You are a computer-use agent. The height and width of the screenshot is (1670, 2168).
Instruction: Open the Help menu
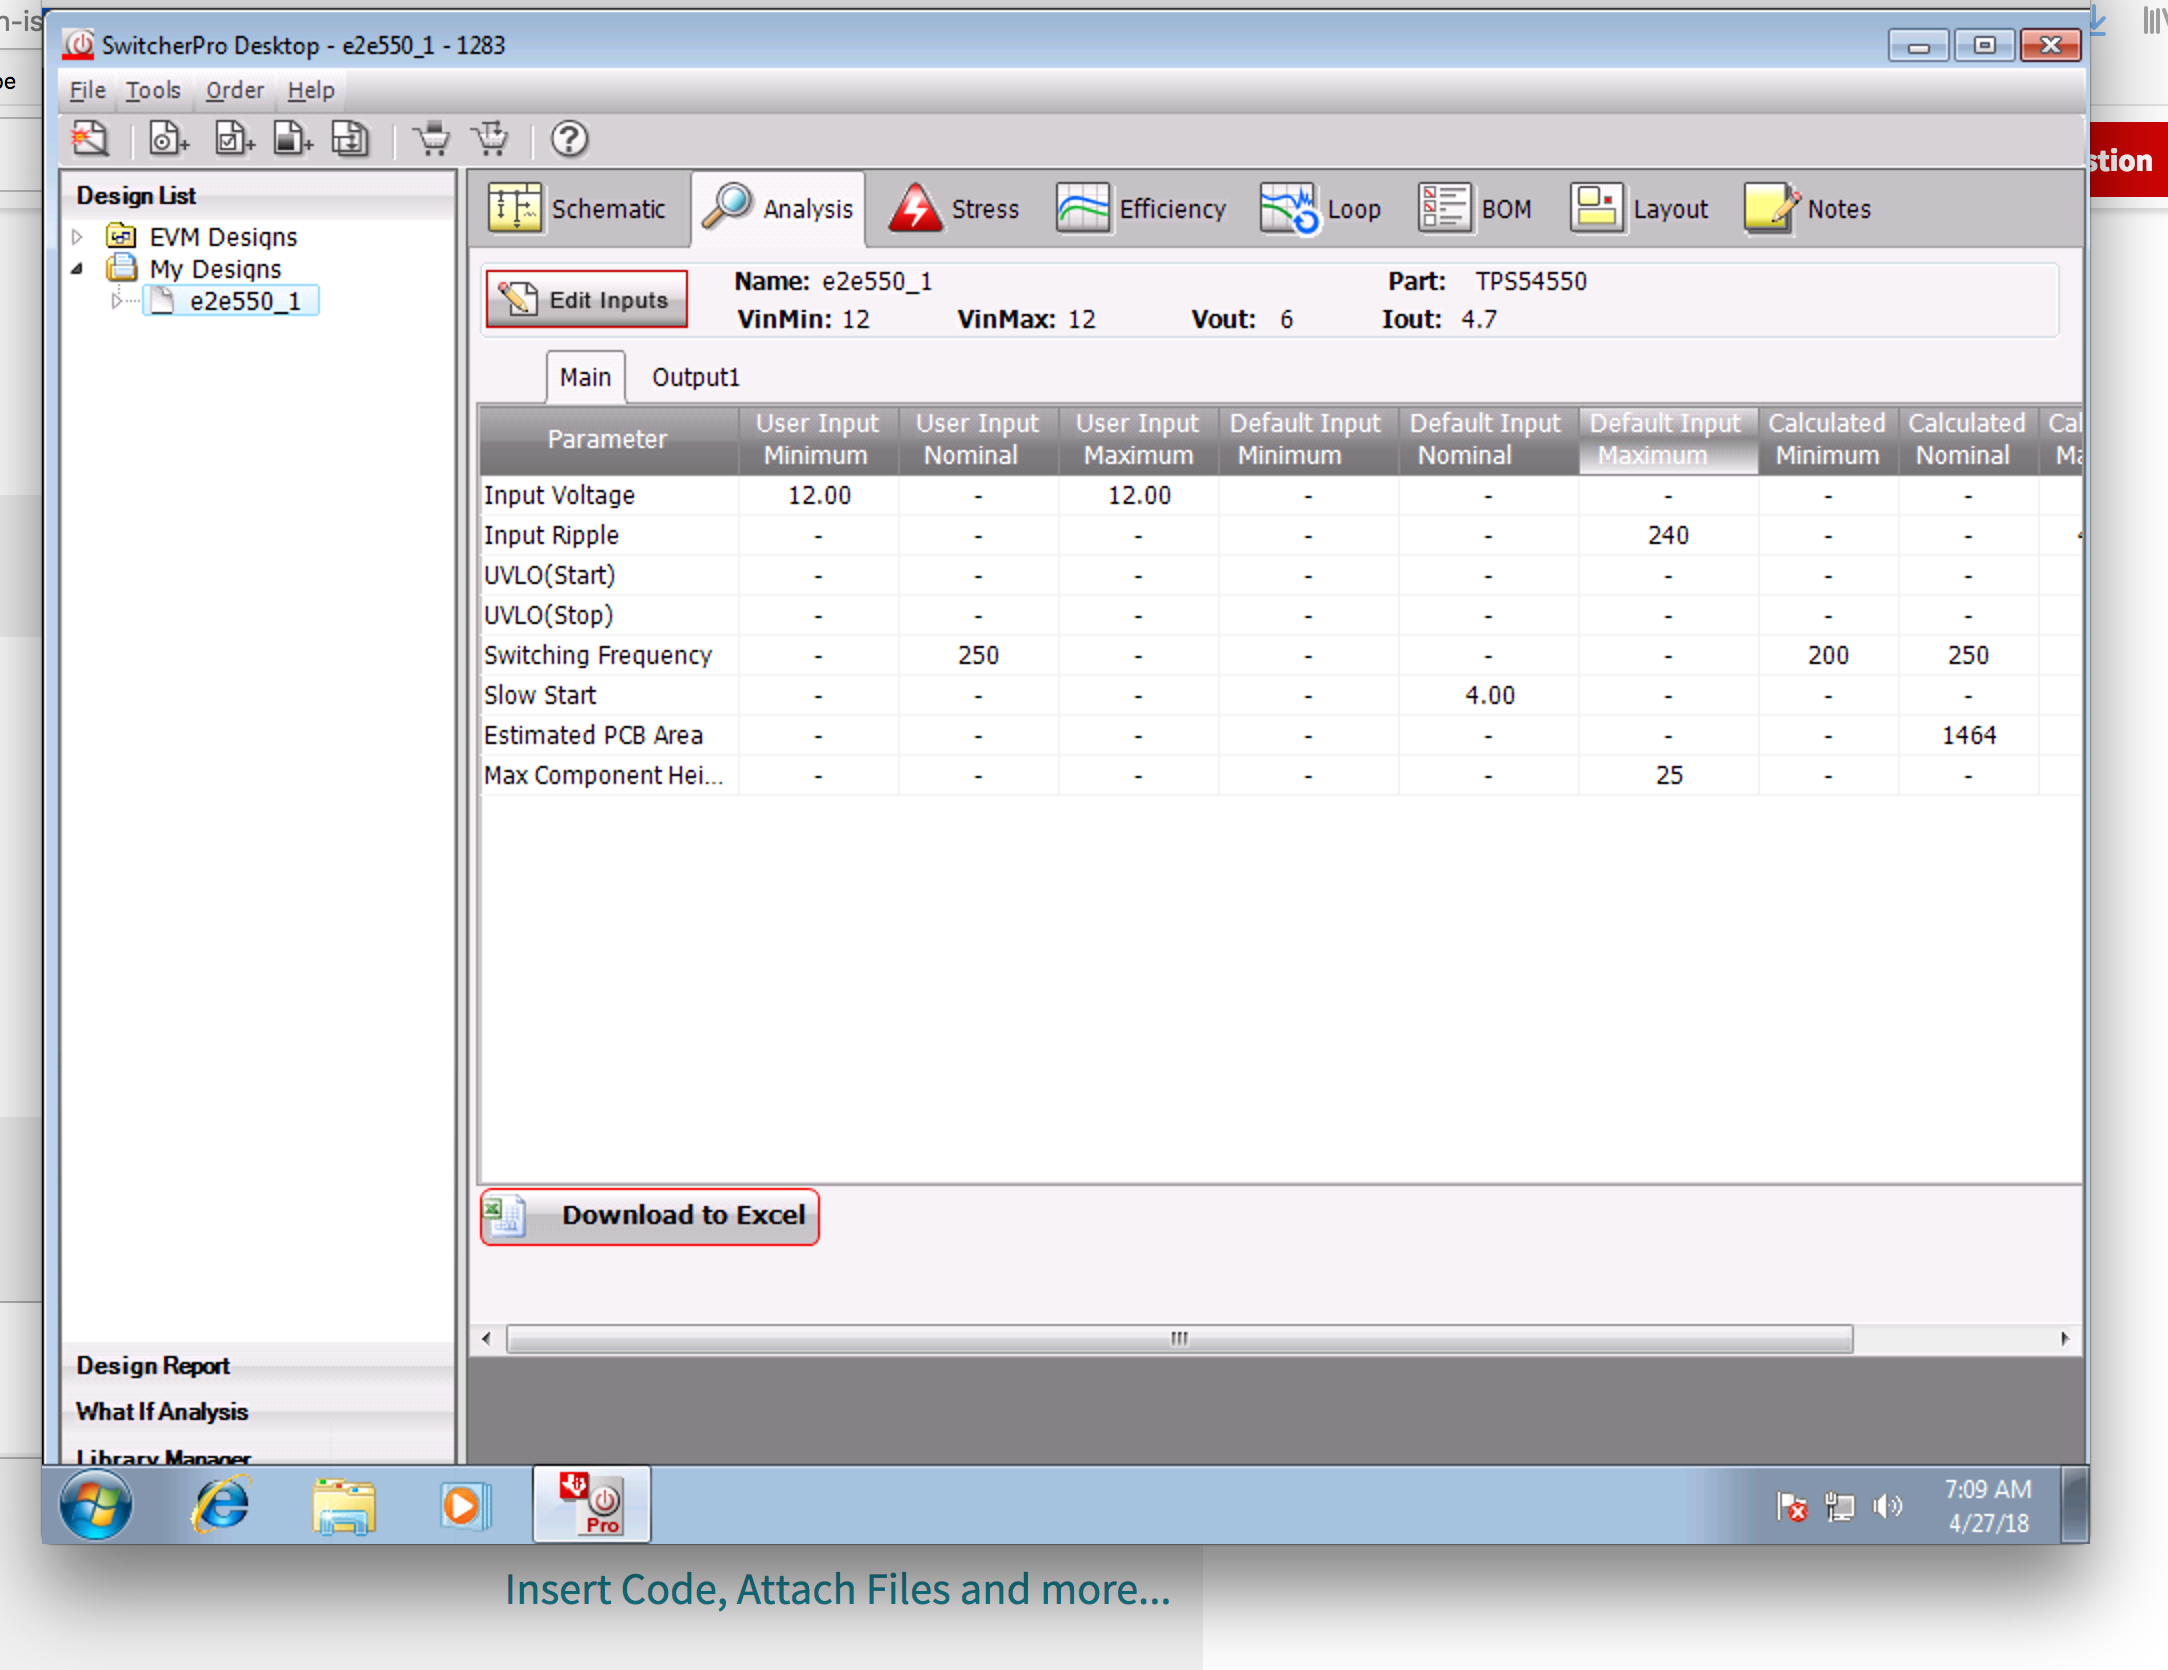(x=311, y=90)
